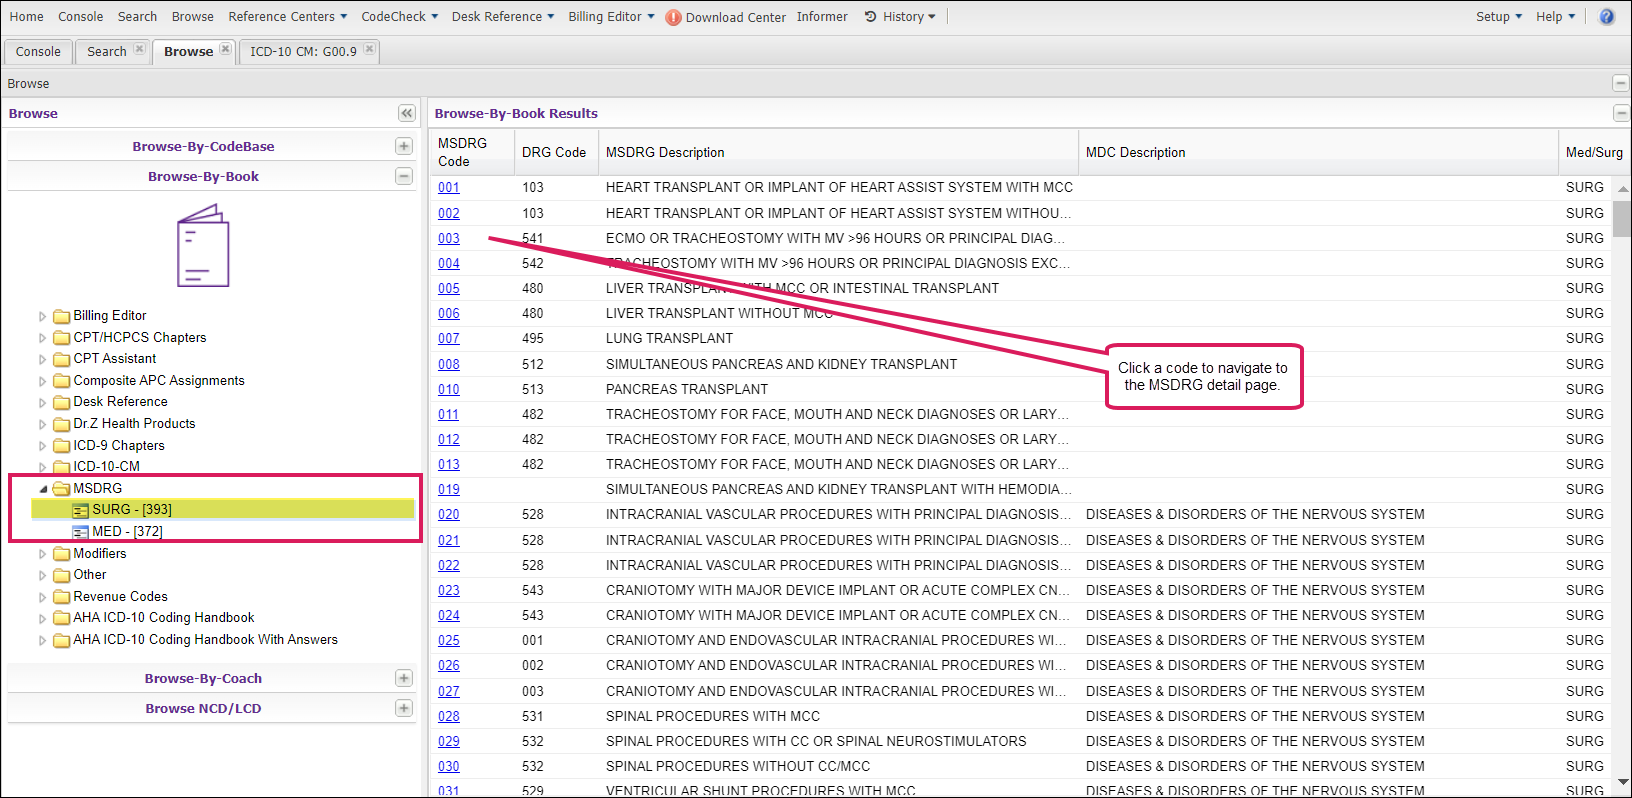
Task: Expand the Browse-By-Coach section
Action: (x=404, y=678)
